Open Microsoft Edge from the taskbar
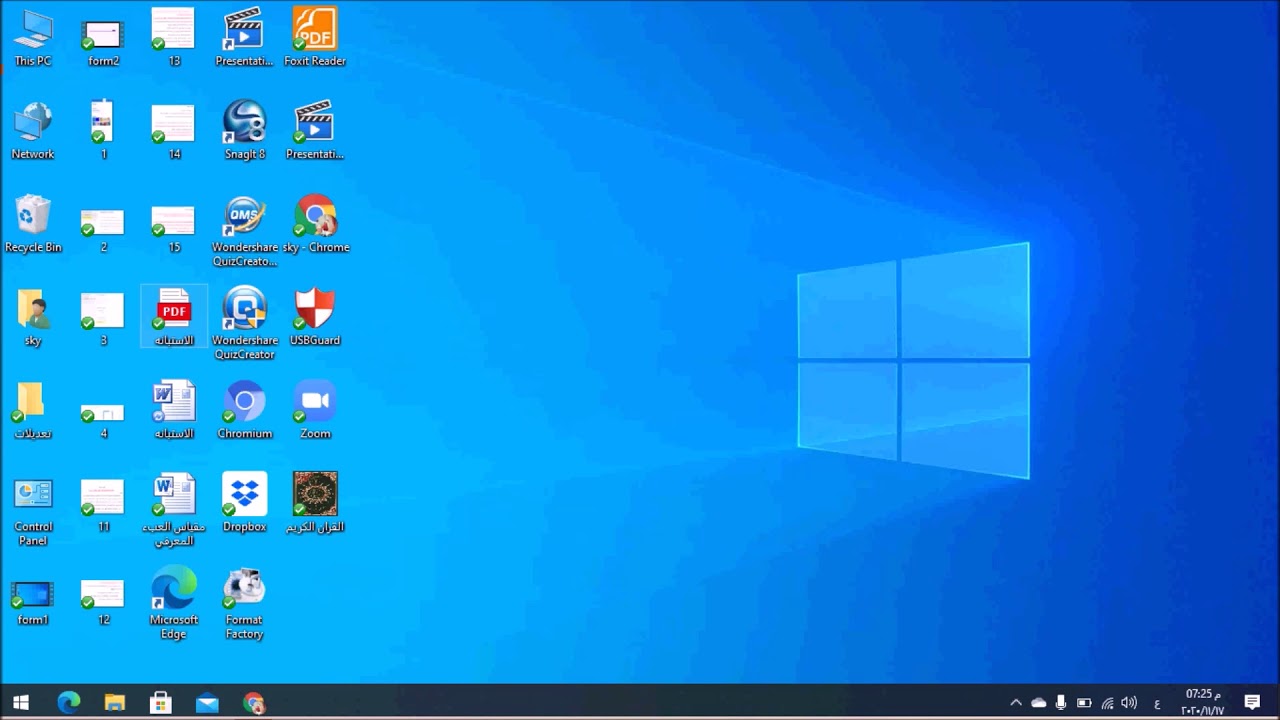The height and width of the screenshot is (720, 1280). click(x=68, y=702)
